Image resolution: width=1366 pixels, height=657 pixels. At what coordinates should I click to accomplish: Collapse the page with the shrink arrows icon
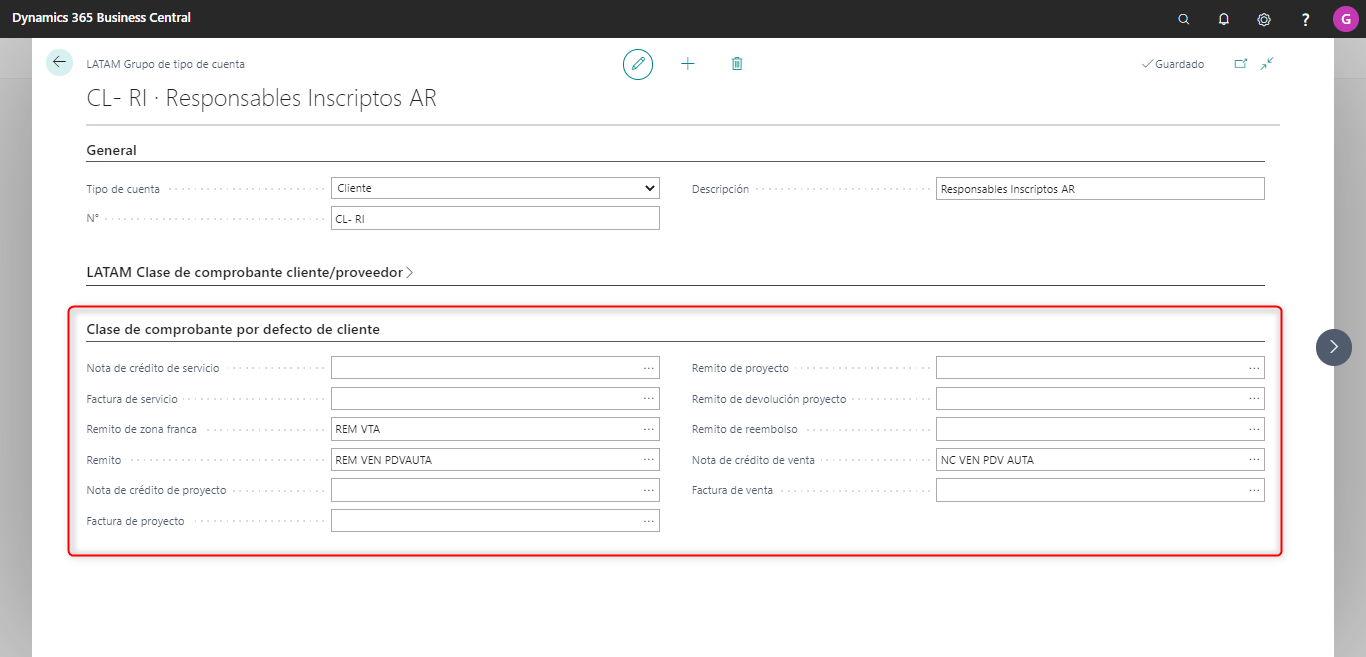pos(1267,64)
